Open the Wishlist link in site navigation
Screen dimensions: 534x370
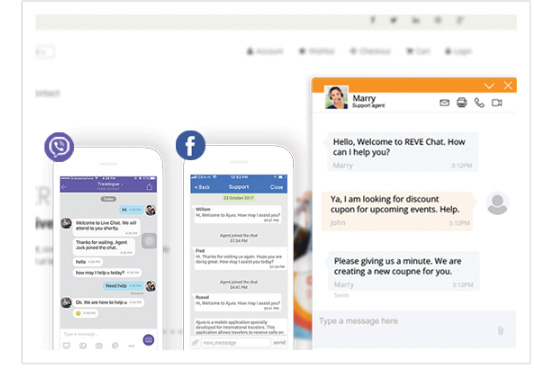click(316, 51)
